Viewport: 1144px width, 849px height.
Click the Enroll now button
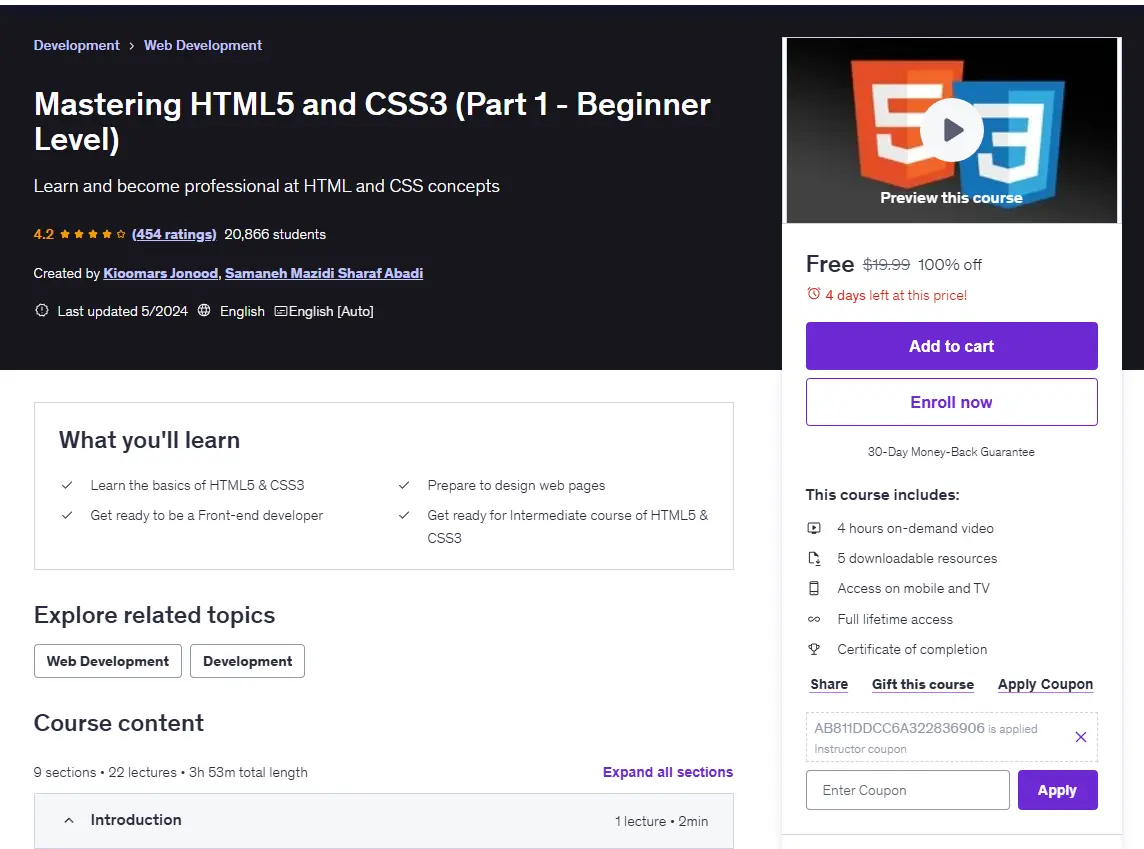(x=951, y=402)
